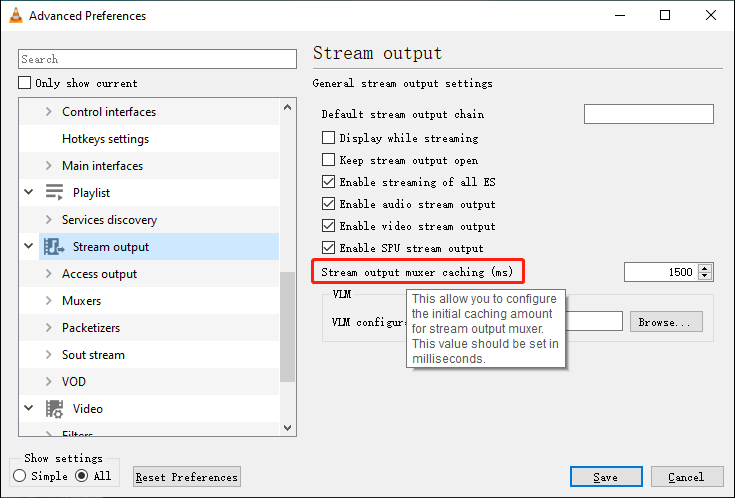Click the Save button

tap(606, 477)
